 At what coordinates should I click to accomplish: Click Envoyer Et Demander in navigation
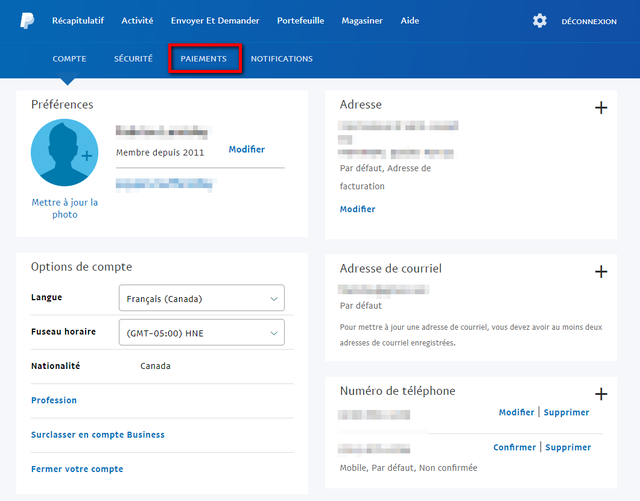click(215, 21)
